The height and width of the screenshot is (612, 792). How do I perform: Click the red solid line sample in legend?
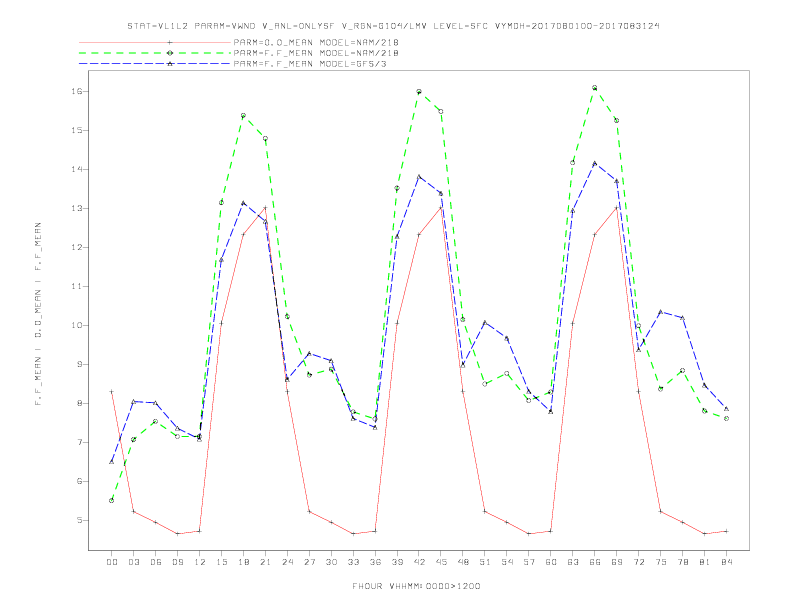155,42
